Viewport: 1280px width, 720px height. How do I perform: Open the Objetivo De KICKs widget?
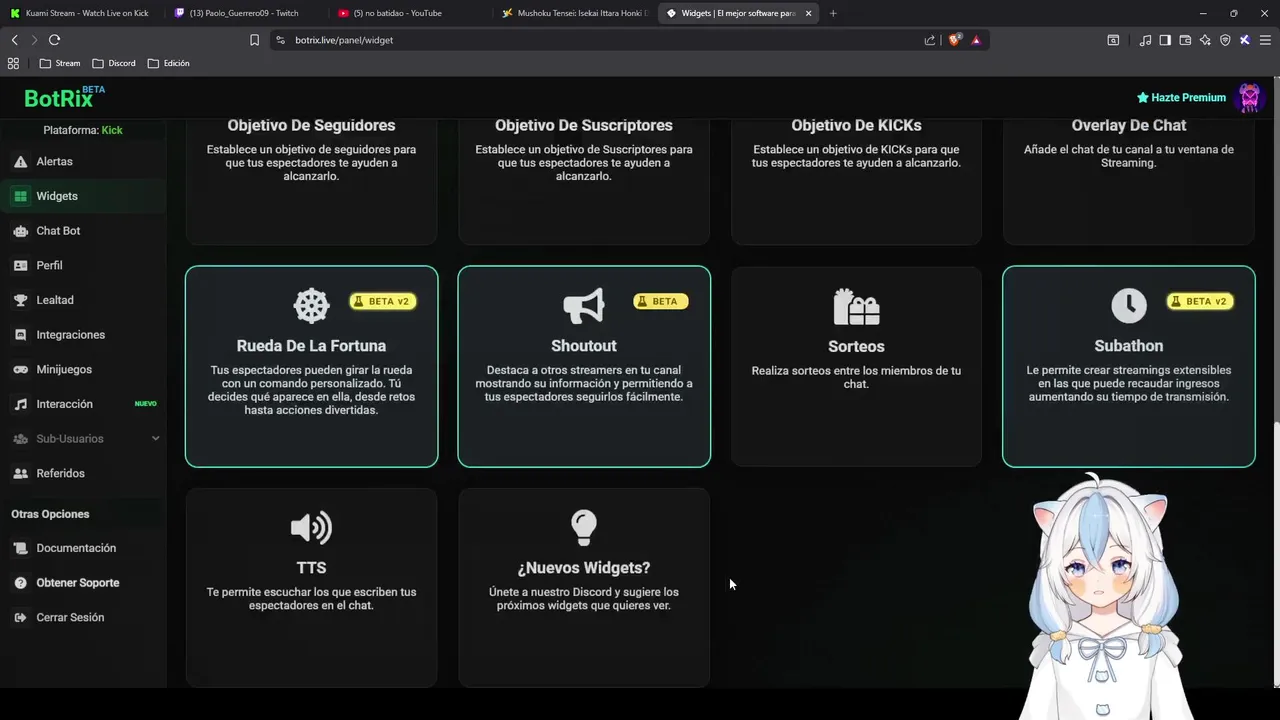[857, 181]
